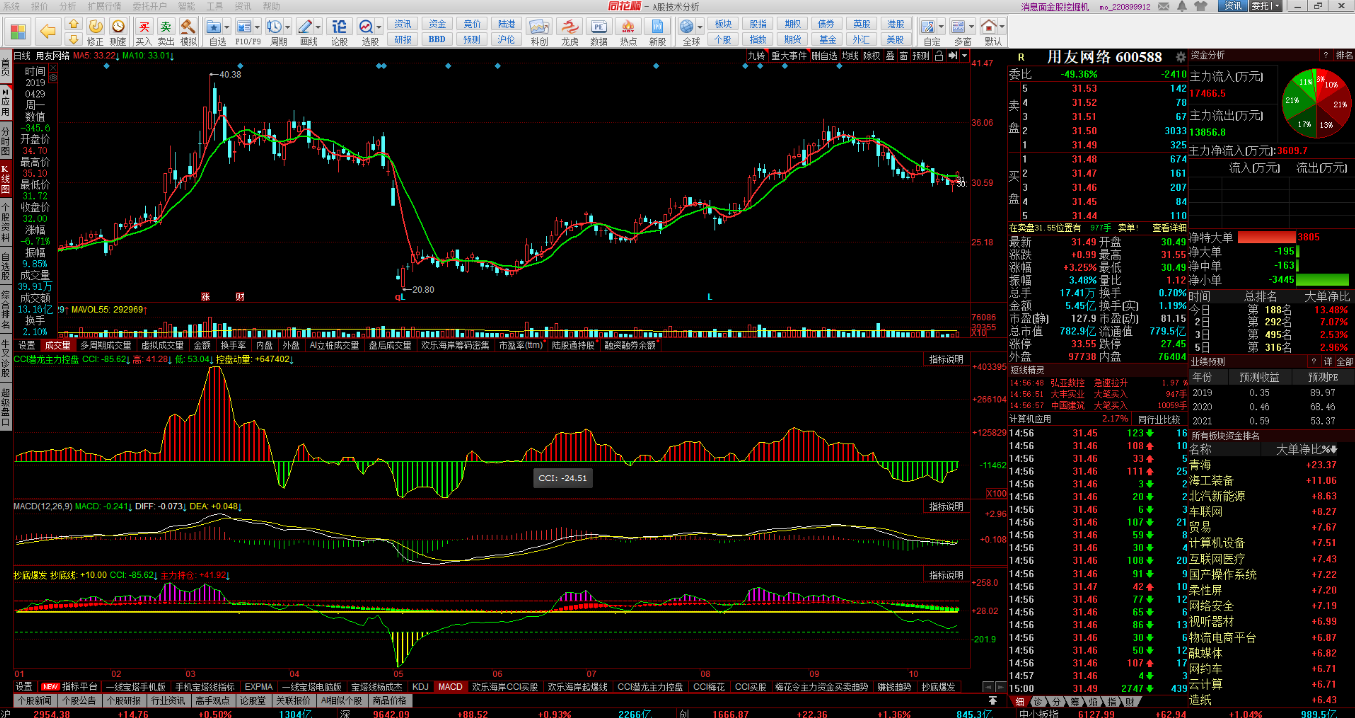Toggle 叠 overlay mode on chart

click(890, 55)
